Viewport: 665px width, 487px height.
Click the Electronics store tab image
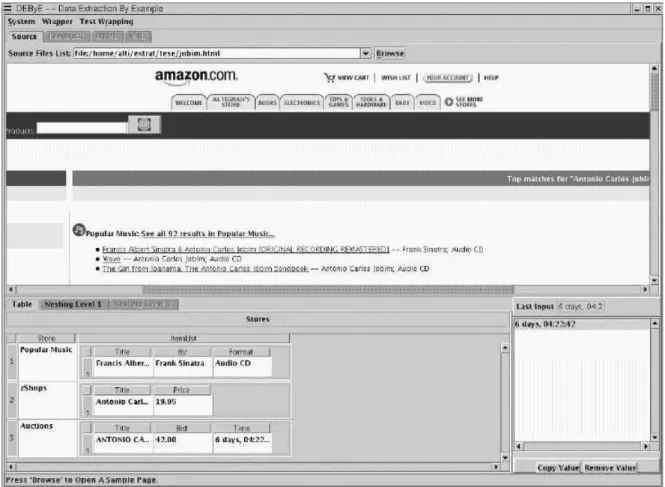(302, 103)
